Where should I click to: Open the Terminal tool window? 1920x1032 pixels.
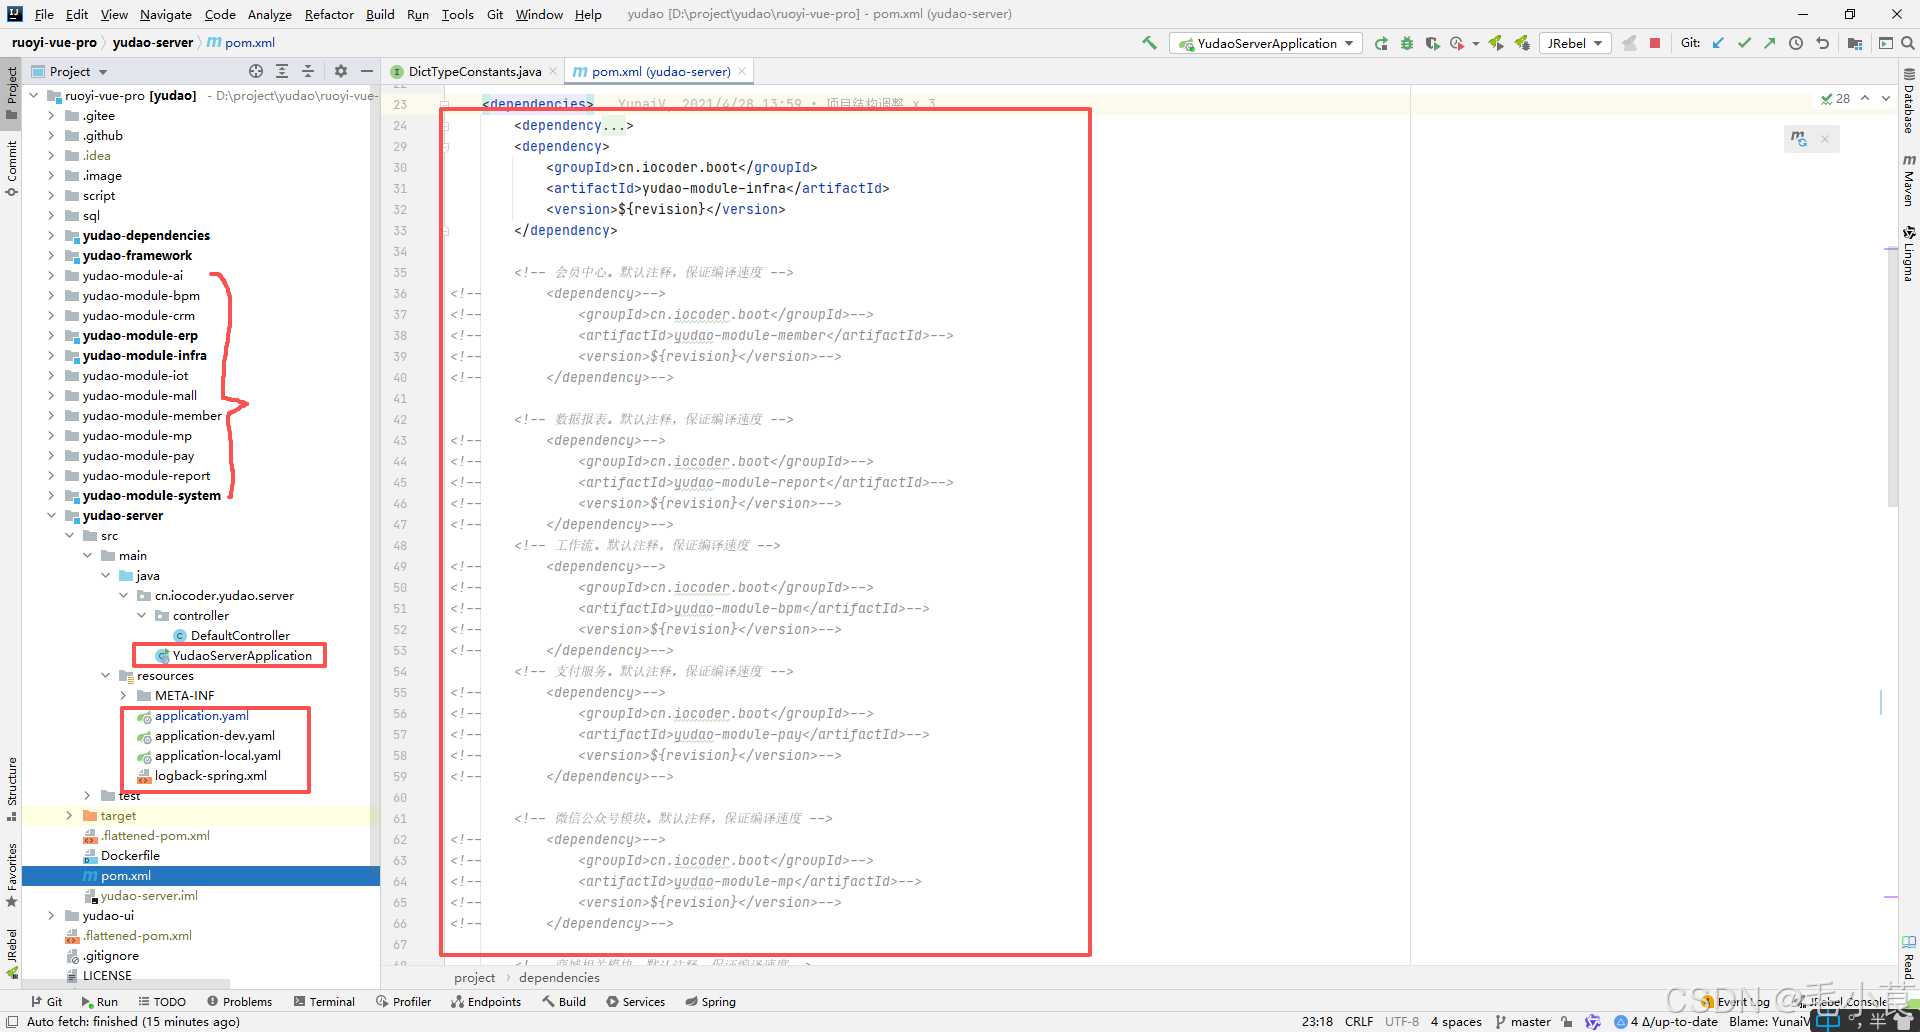pos(324,1001)
